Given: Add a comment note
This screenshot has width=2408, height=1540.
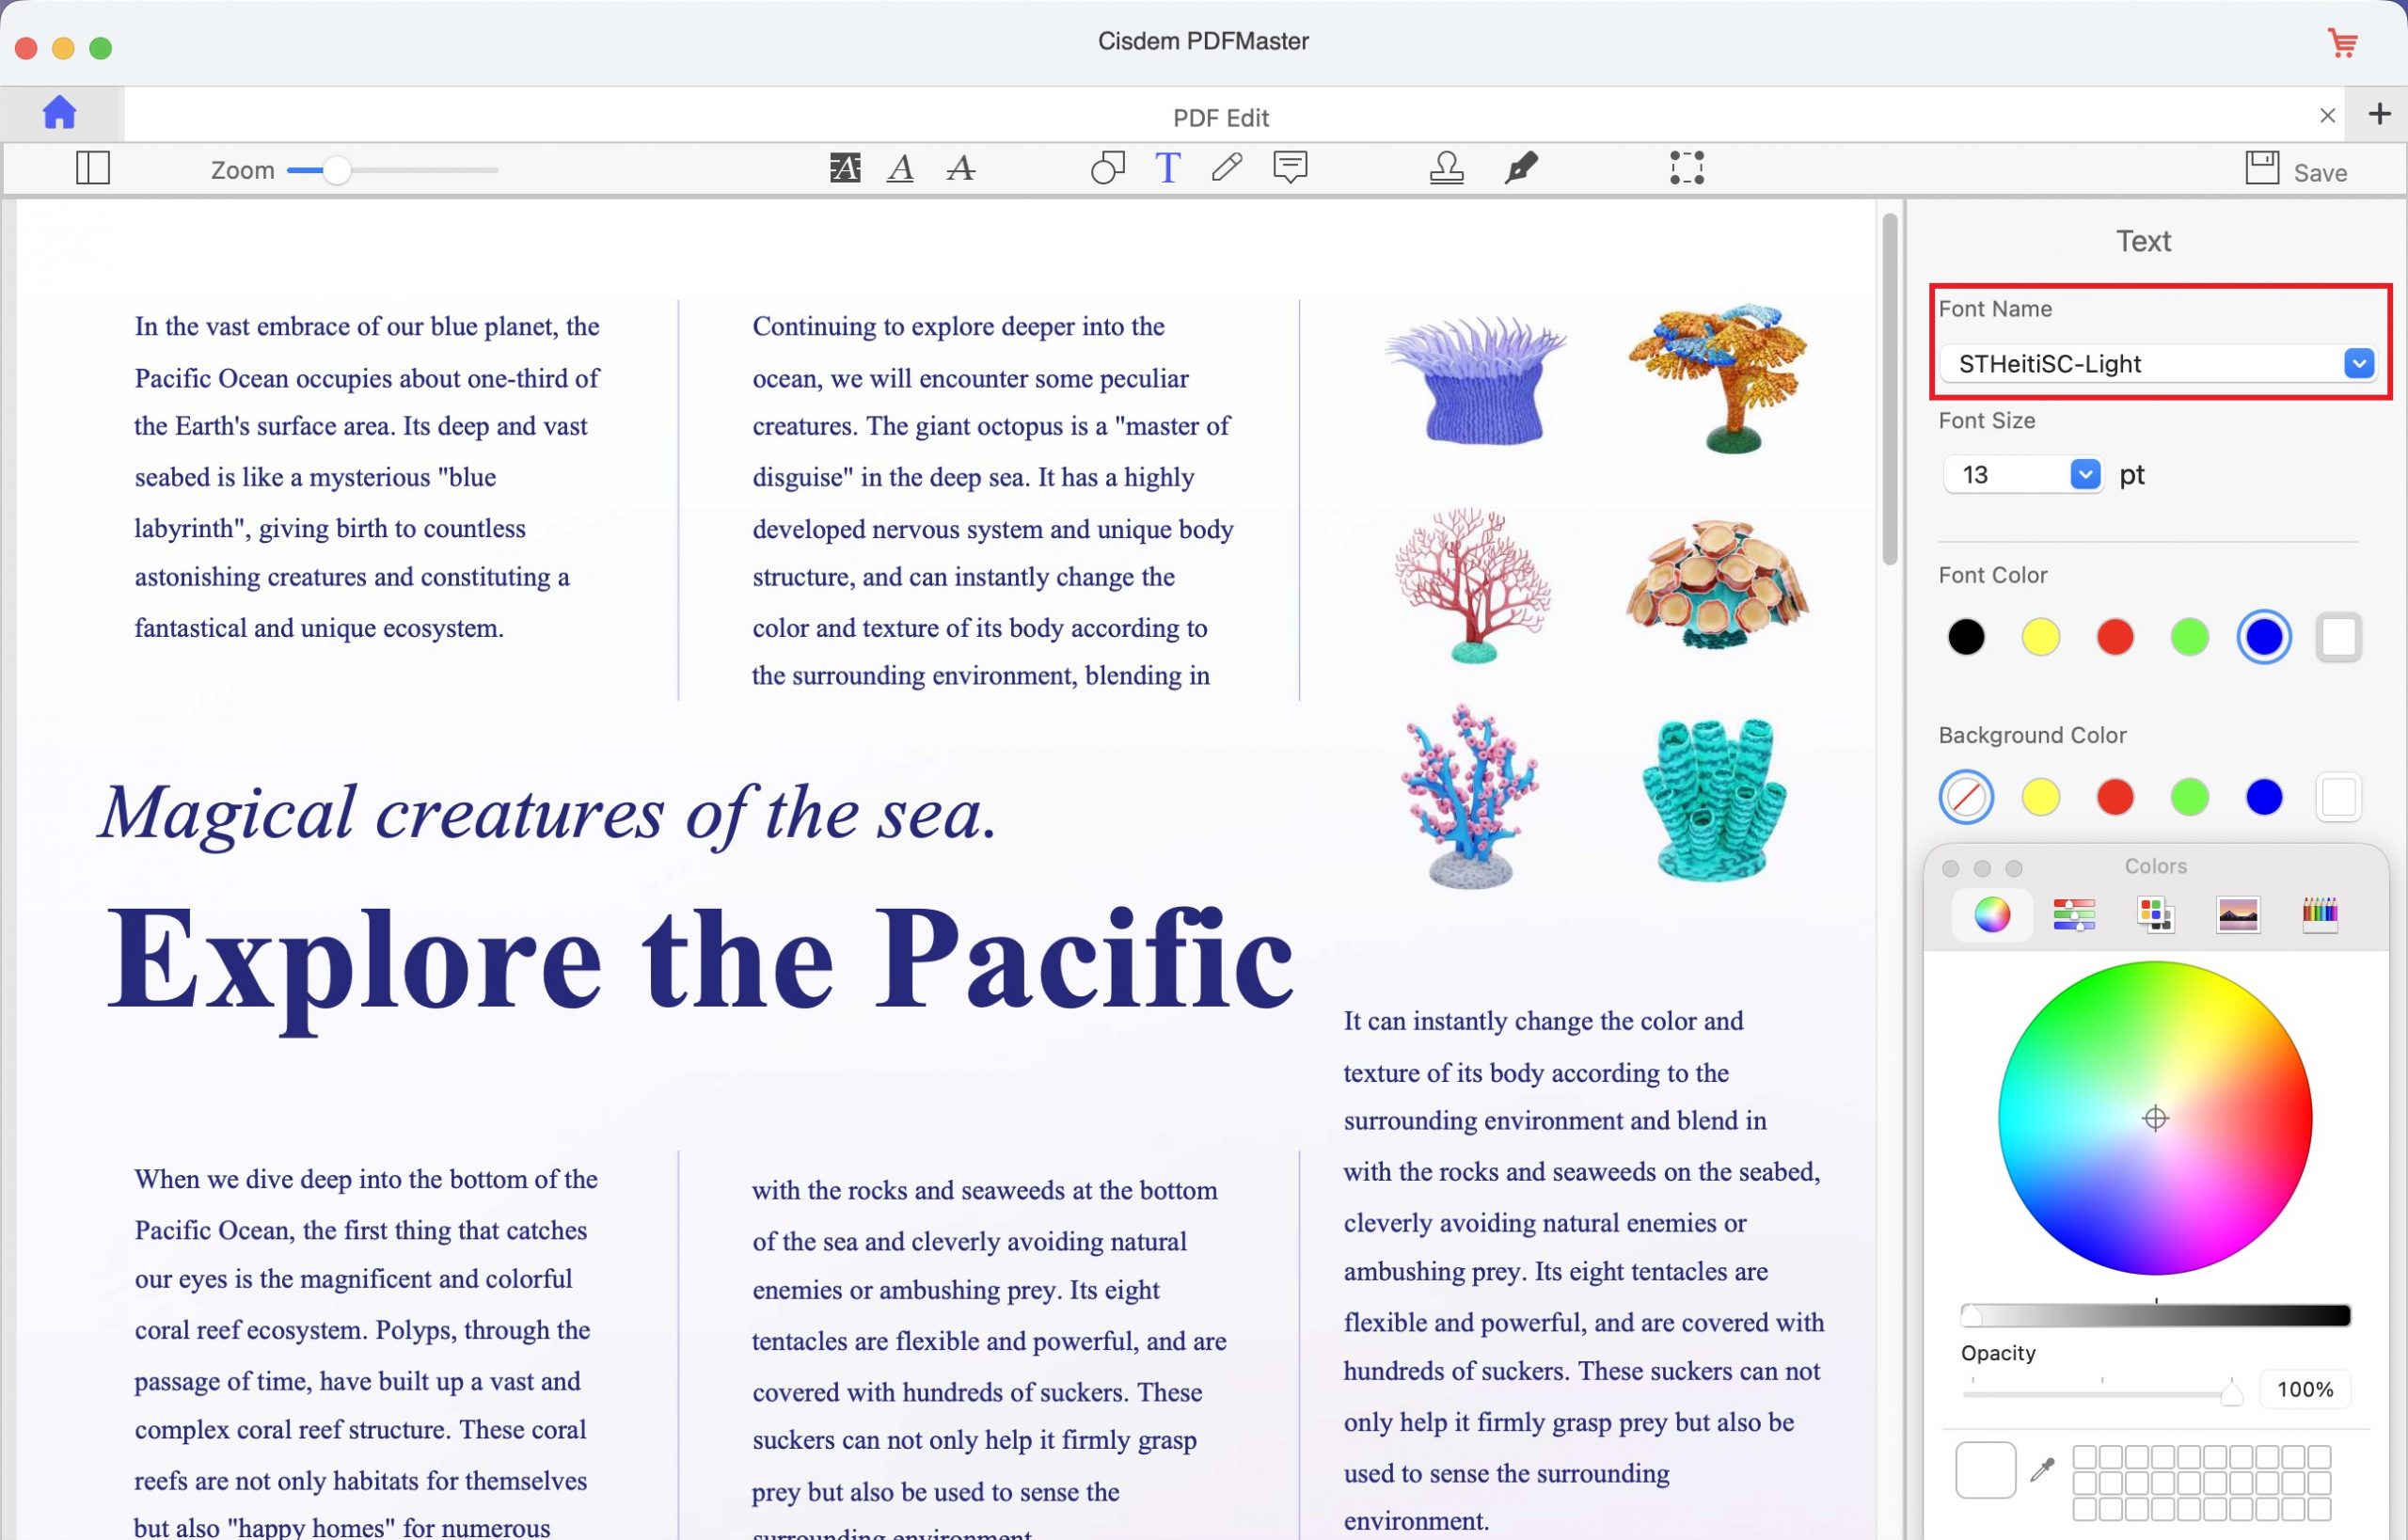Looking at the screenshot, I should [x=1290, y=167].
